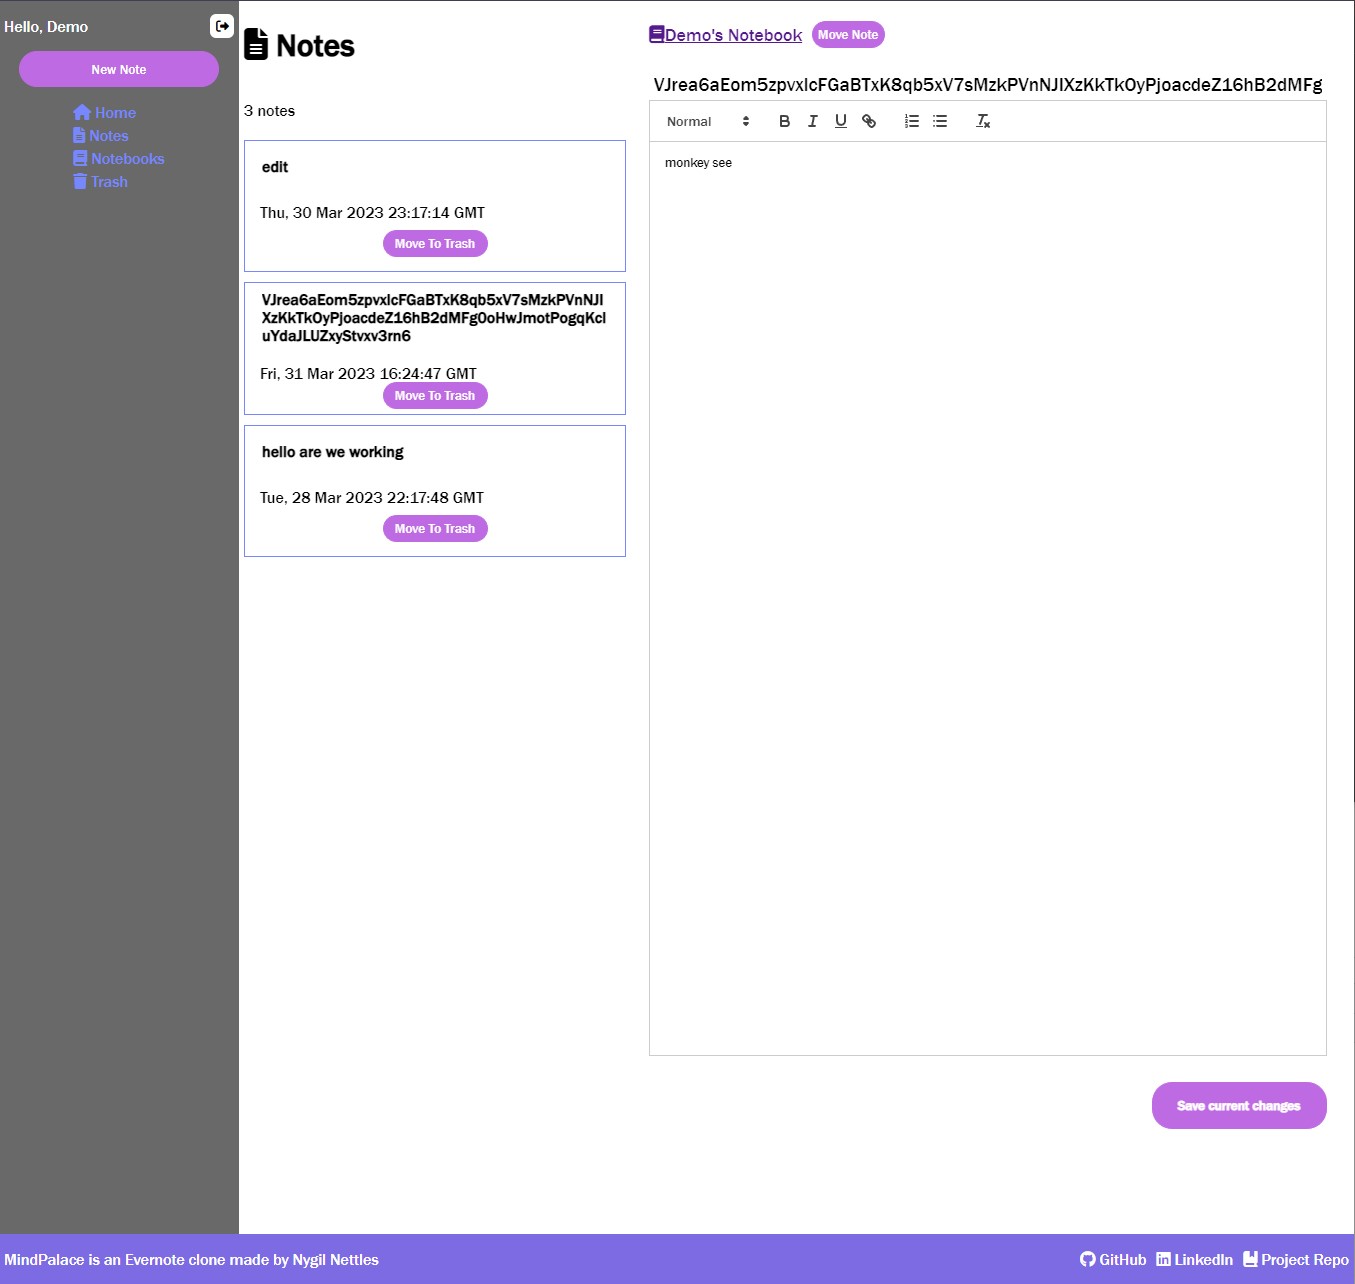Click the Move Note button
The height and width of the screenshot is (1284, 1355).
tap(848, 35)
